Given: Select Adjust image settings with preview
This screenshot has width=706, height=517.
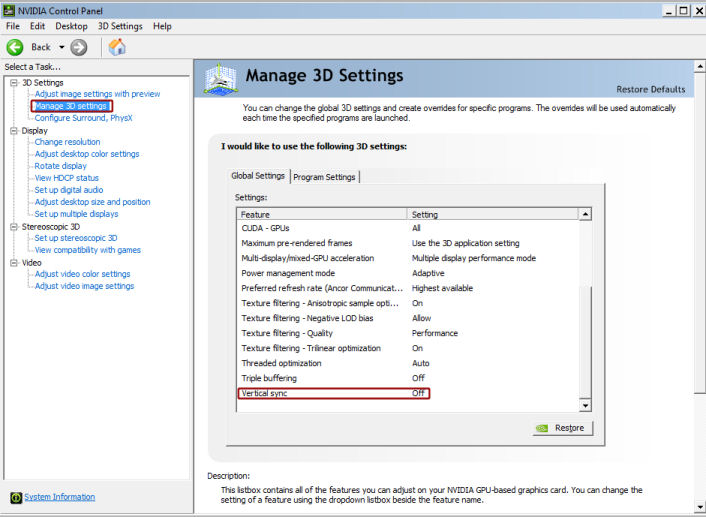Looking at the screenshot, I should coord(97,94).
